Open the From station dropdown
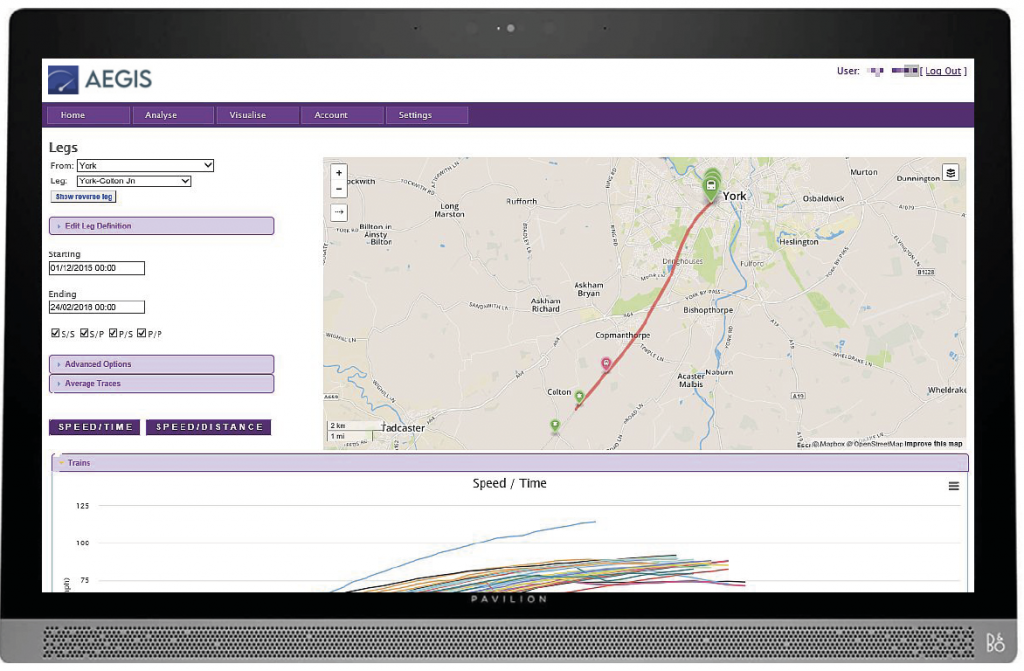1024x671 pixels. pyautogui.click(x=145, y=165)
